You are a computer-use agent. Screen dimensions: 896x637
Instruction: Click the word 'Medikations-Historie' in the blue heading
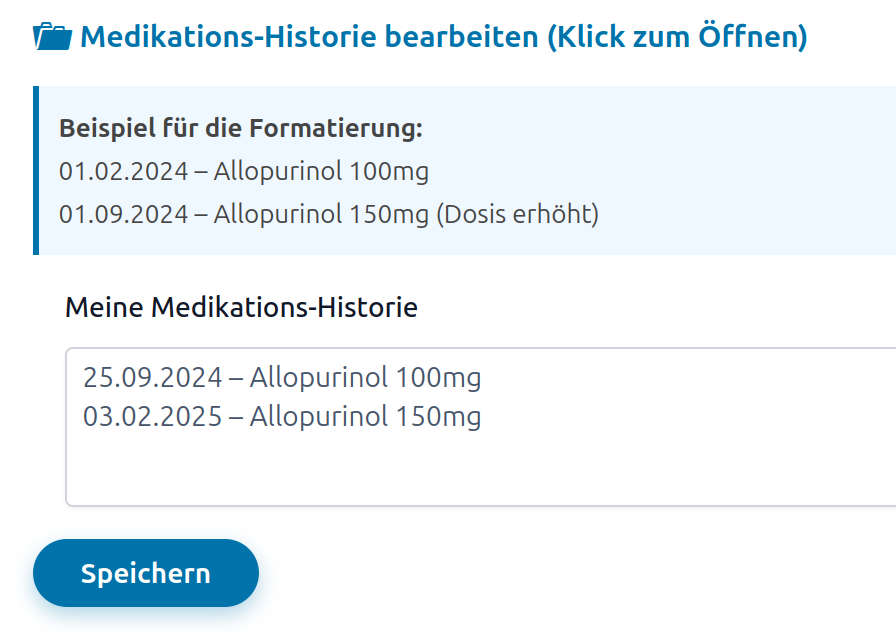click(x=229, y=38)
